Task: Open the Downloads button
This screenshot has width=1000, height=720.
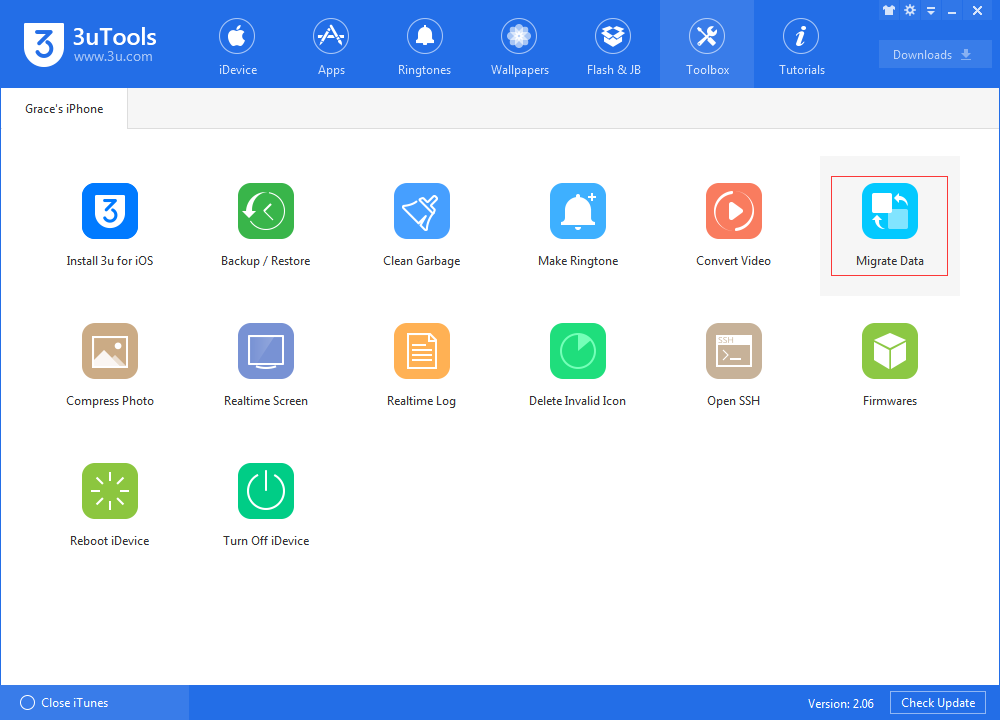Action: tap(934, 55)
